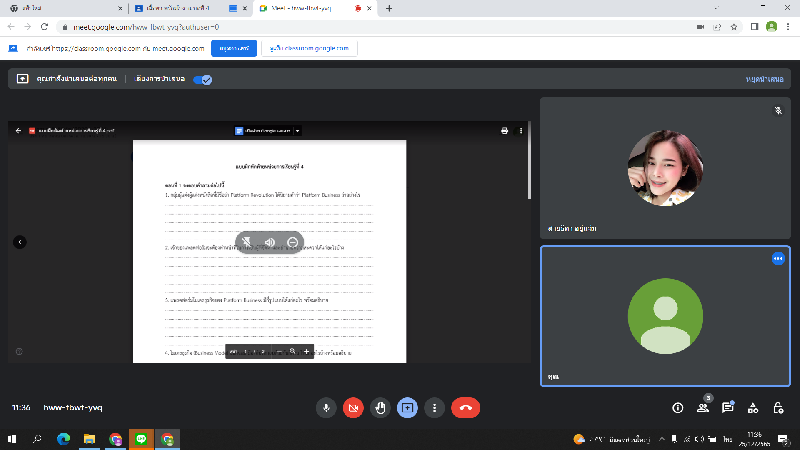800x450 pixels.
Task: Open a new browser tab
Action: [388, 8]
